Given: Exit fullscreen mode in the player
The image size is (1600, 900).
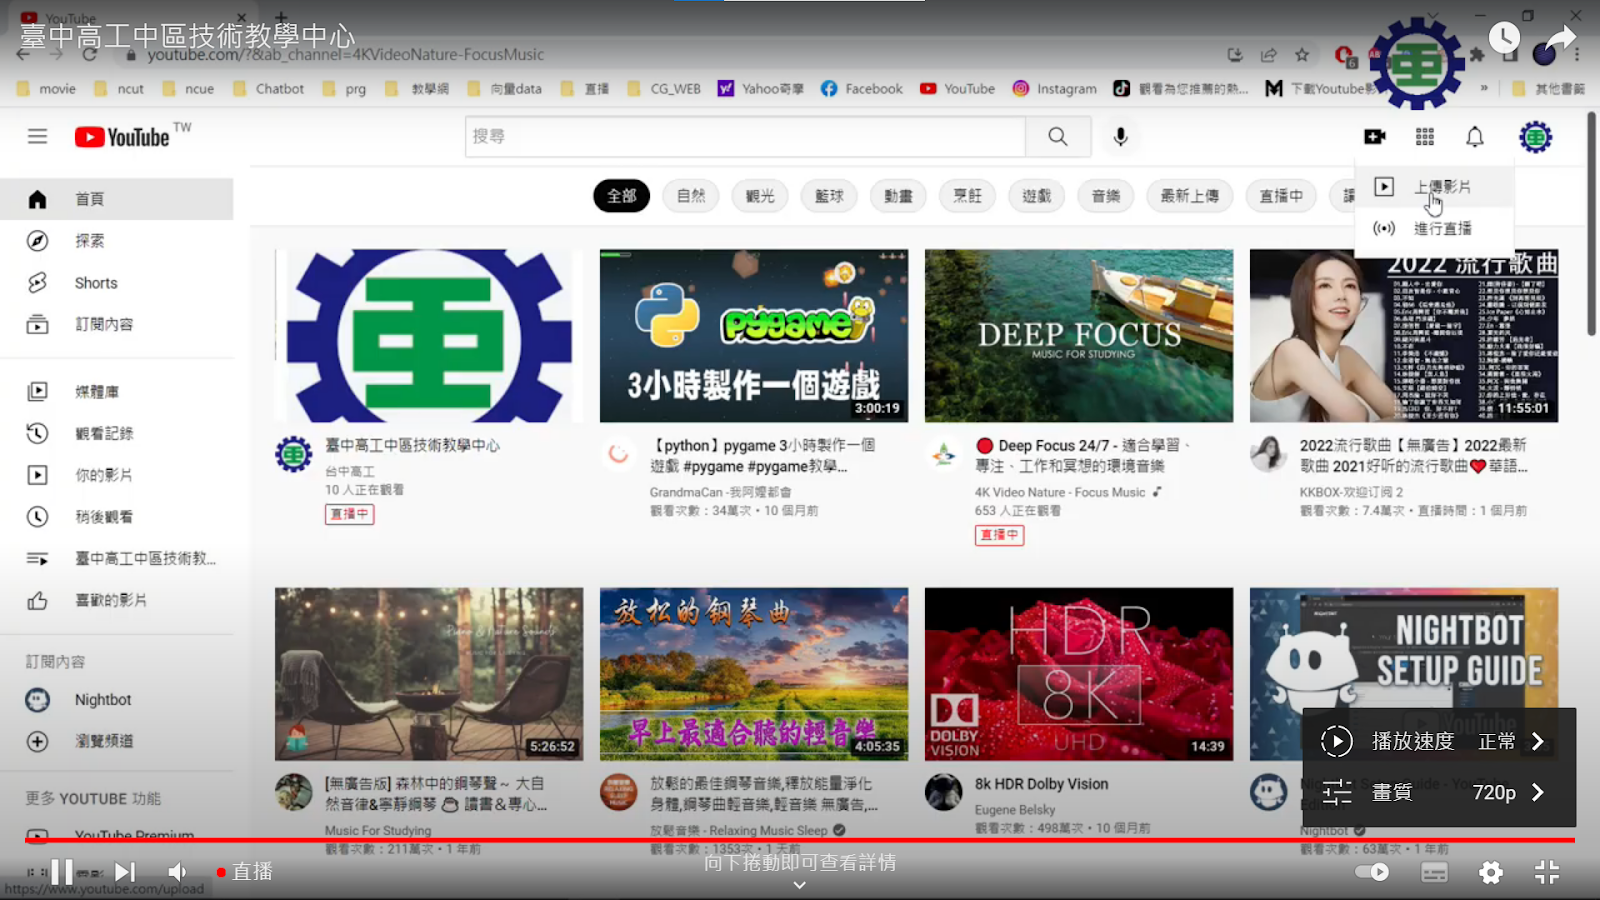Looking at the screenshot, I should 1547,872.
